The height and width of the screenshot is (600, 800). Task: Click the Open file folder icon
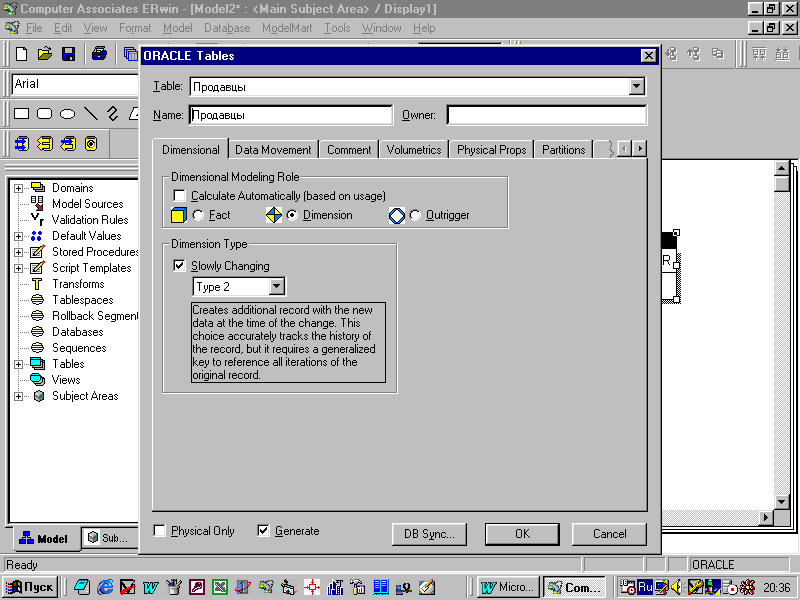(45, 54)
